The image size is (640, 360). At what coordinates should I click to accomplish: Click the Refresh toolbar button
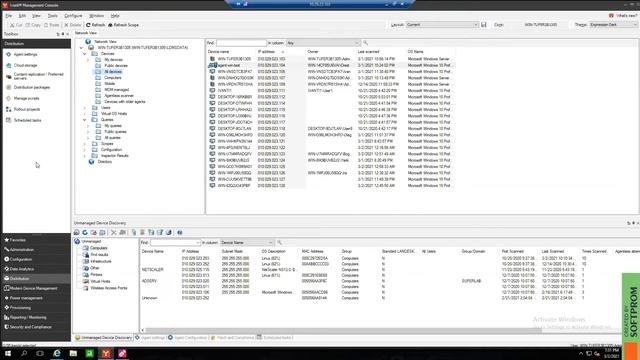point(96,25)
